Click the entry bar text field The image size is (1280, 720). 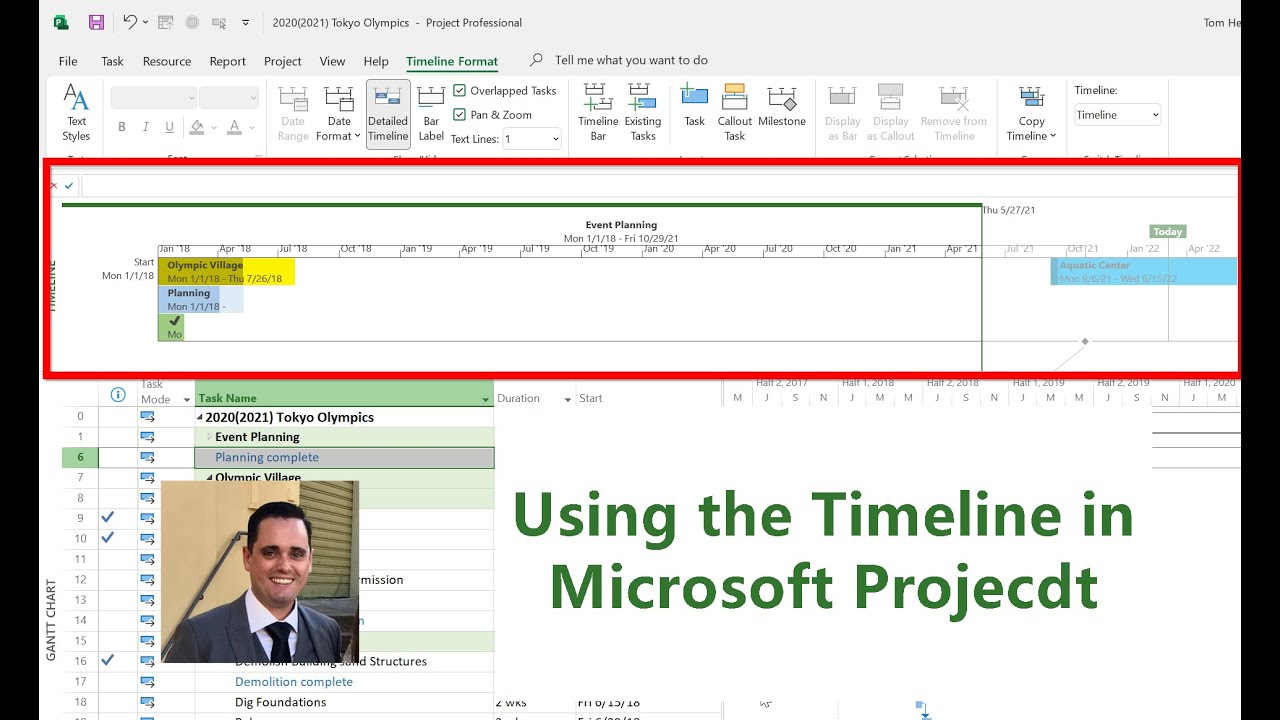[658, 185]
